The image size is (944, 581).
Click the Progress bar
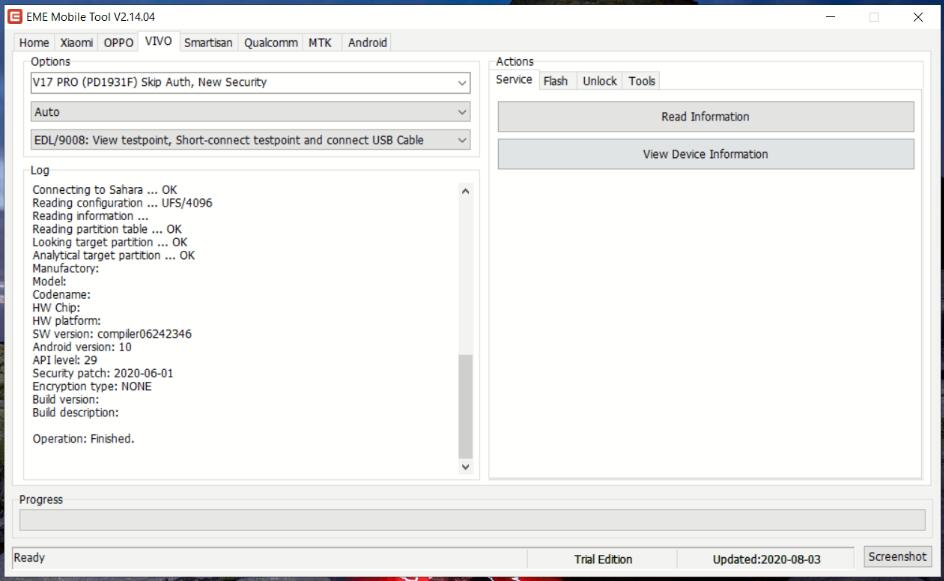click(x=473, y=520)
